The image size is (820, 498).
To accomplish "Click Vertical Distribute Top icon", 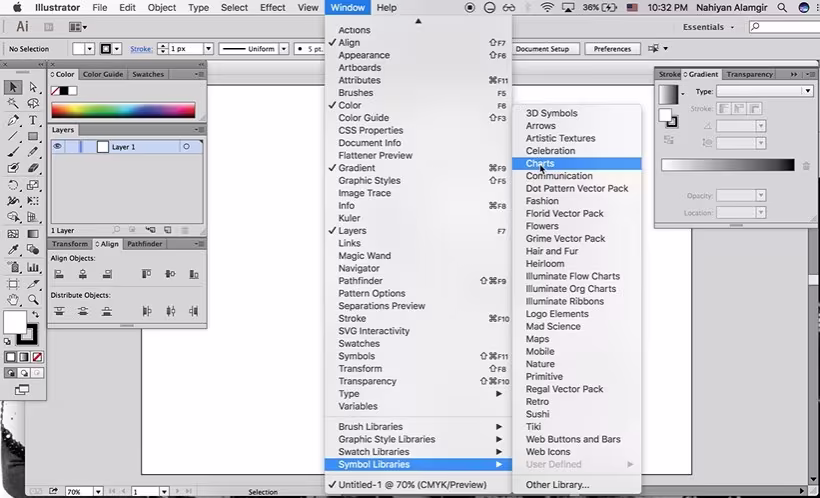I will point(59,311).
